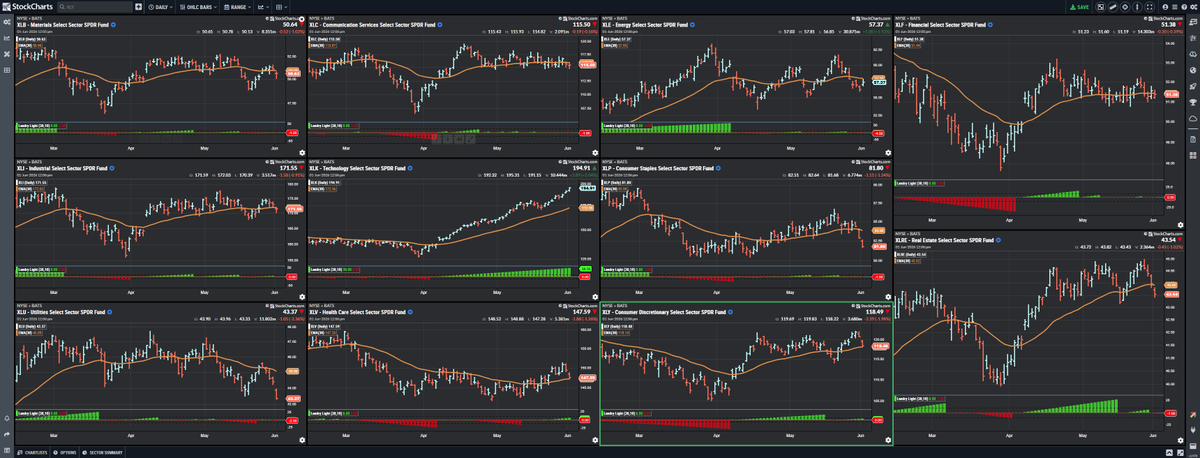Click the crosshair circle icon in top toolbar
1200x458 pixels.
pyautogui.click(x=1125, y=7)
